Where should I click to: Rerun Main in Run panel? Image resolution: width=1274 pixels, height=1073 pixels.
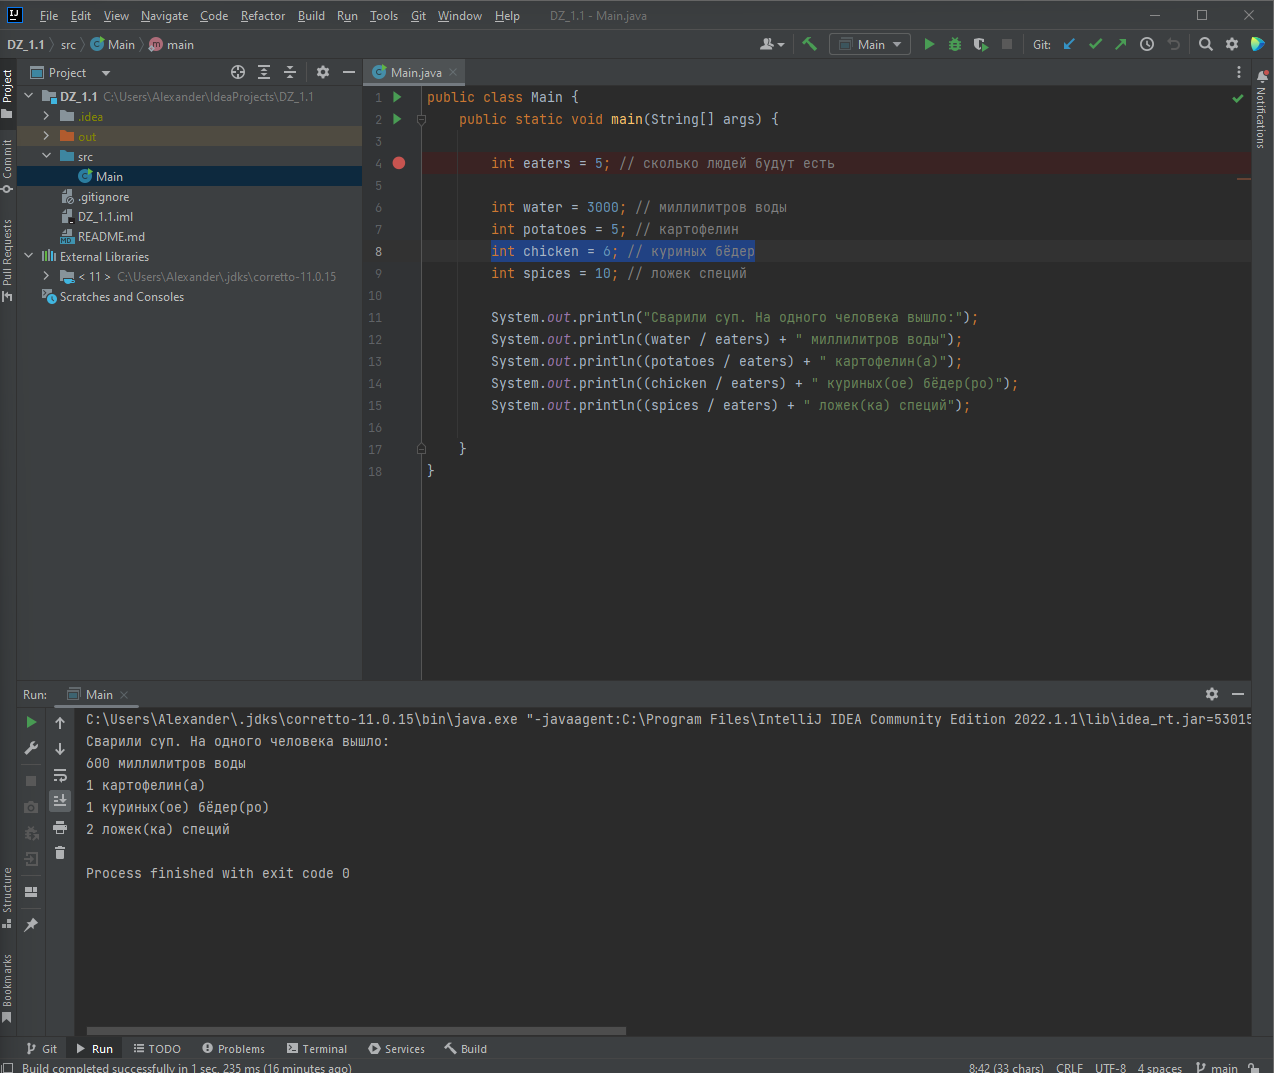[31, 722]
